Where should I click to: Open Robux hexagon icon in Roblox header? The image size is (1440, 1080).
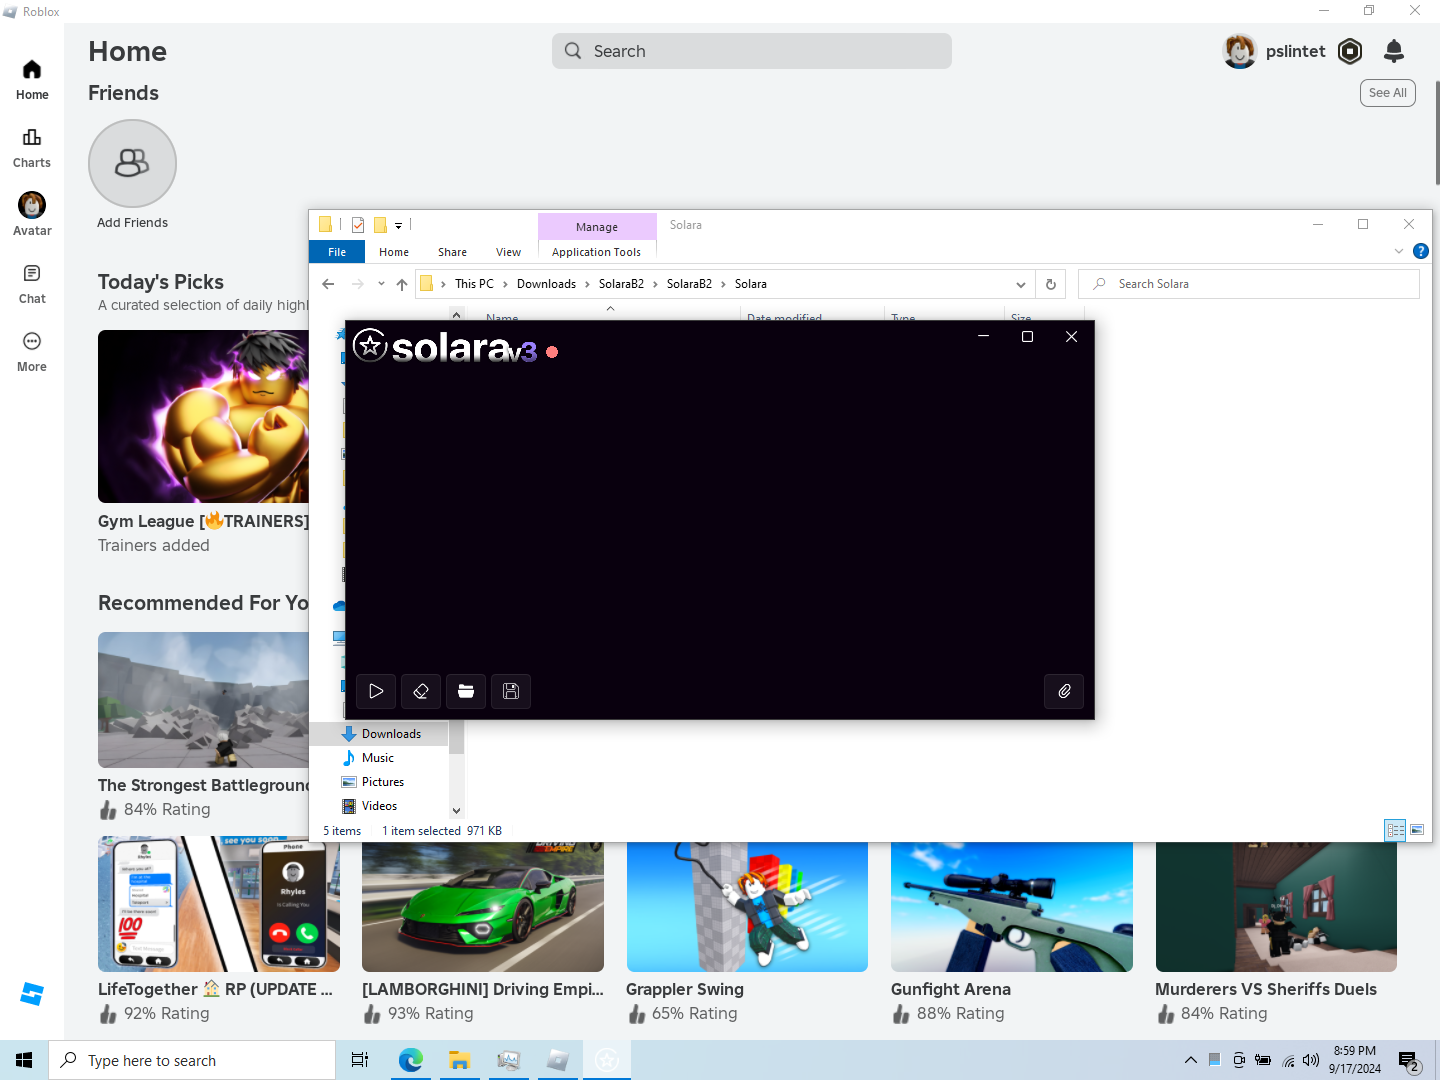tap(1350, 51)
